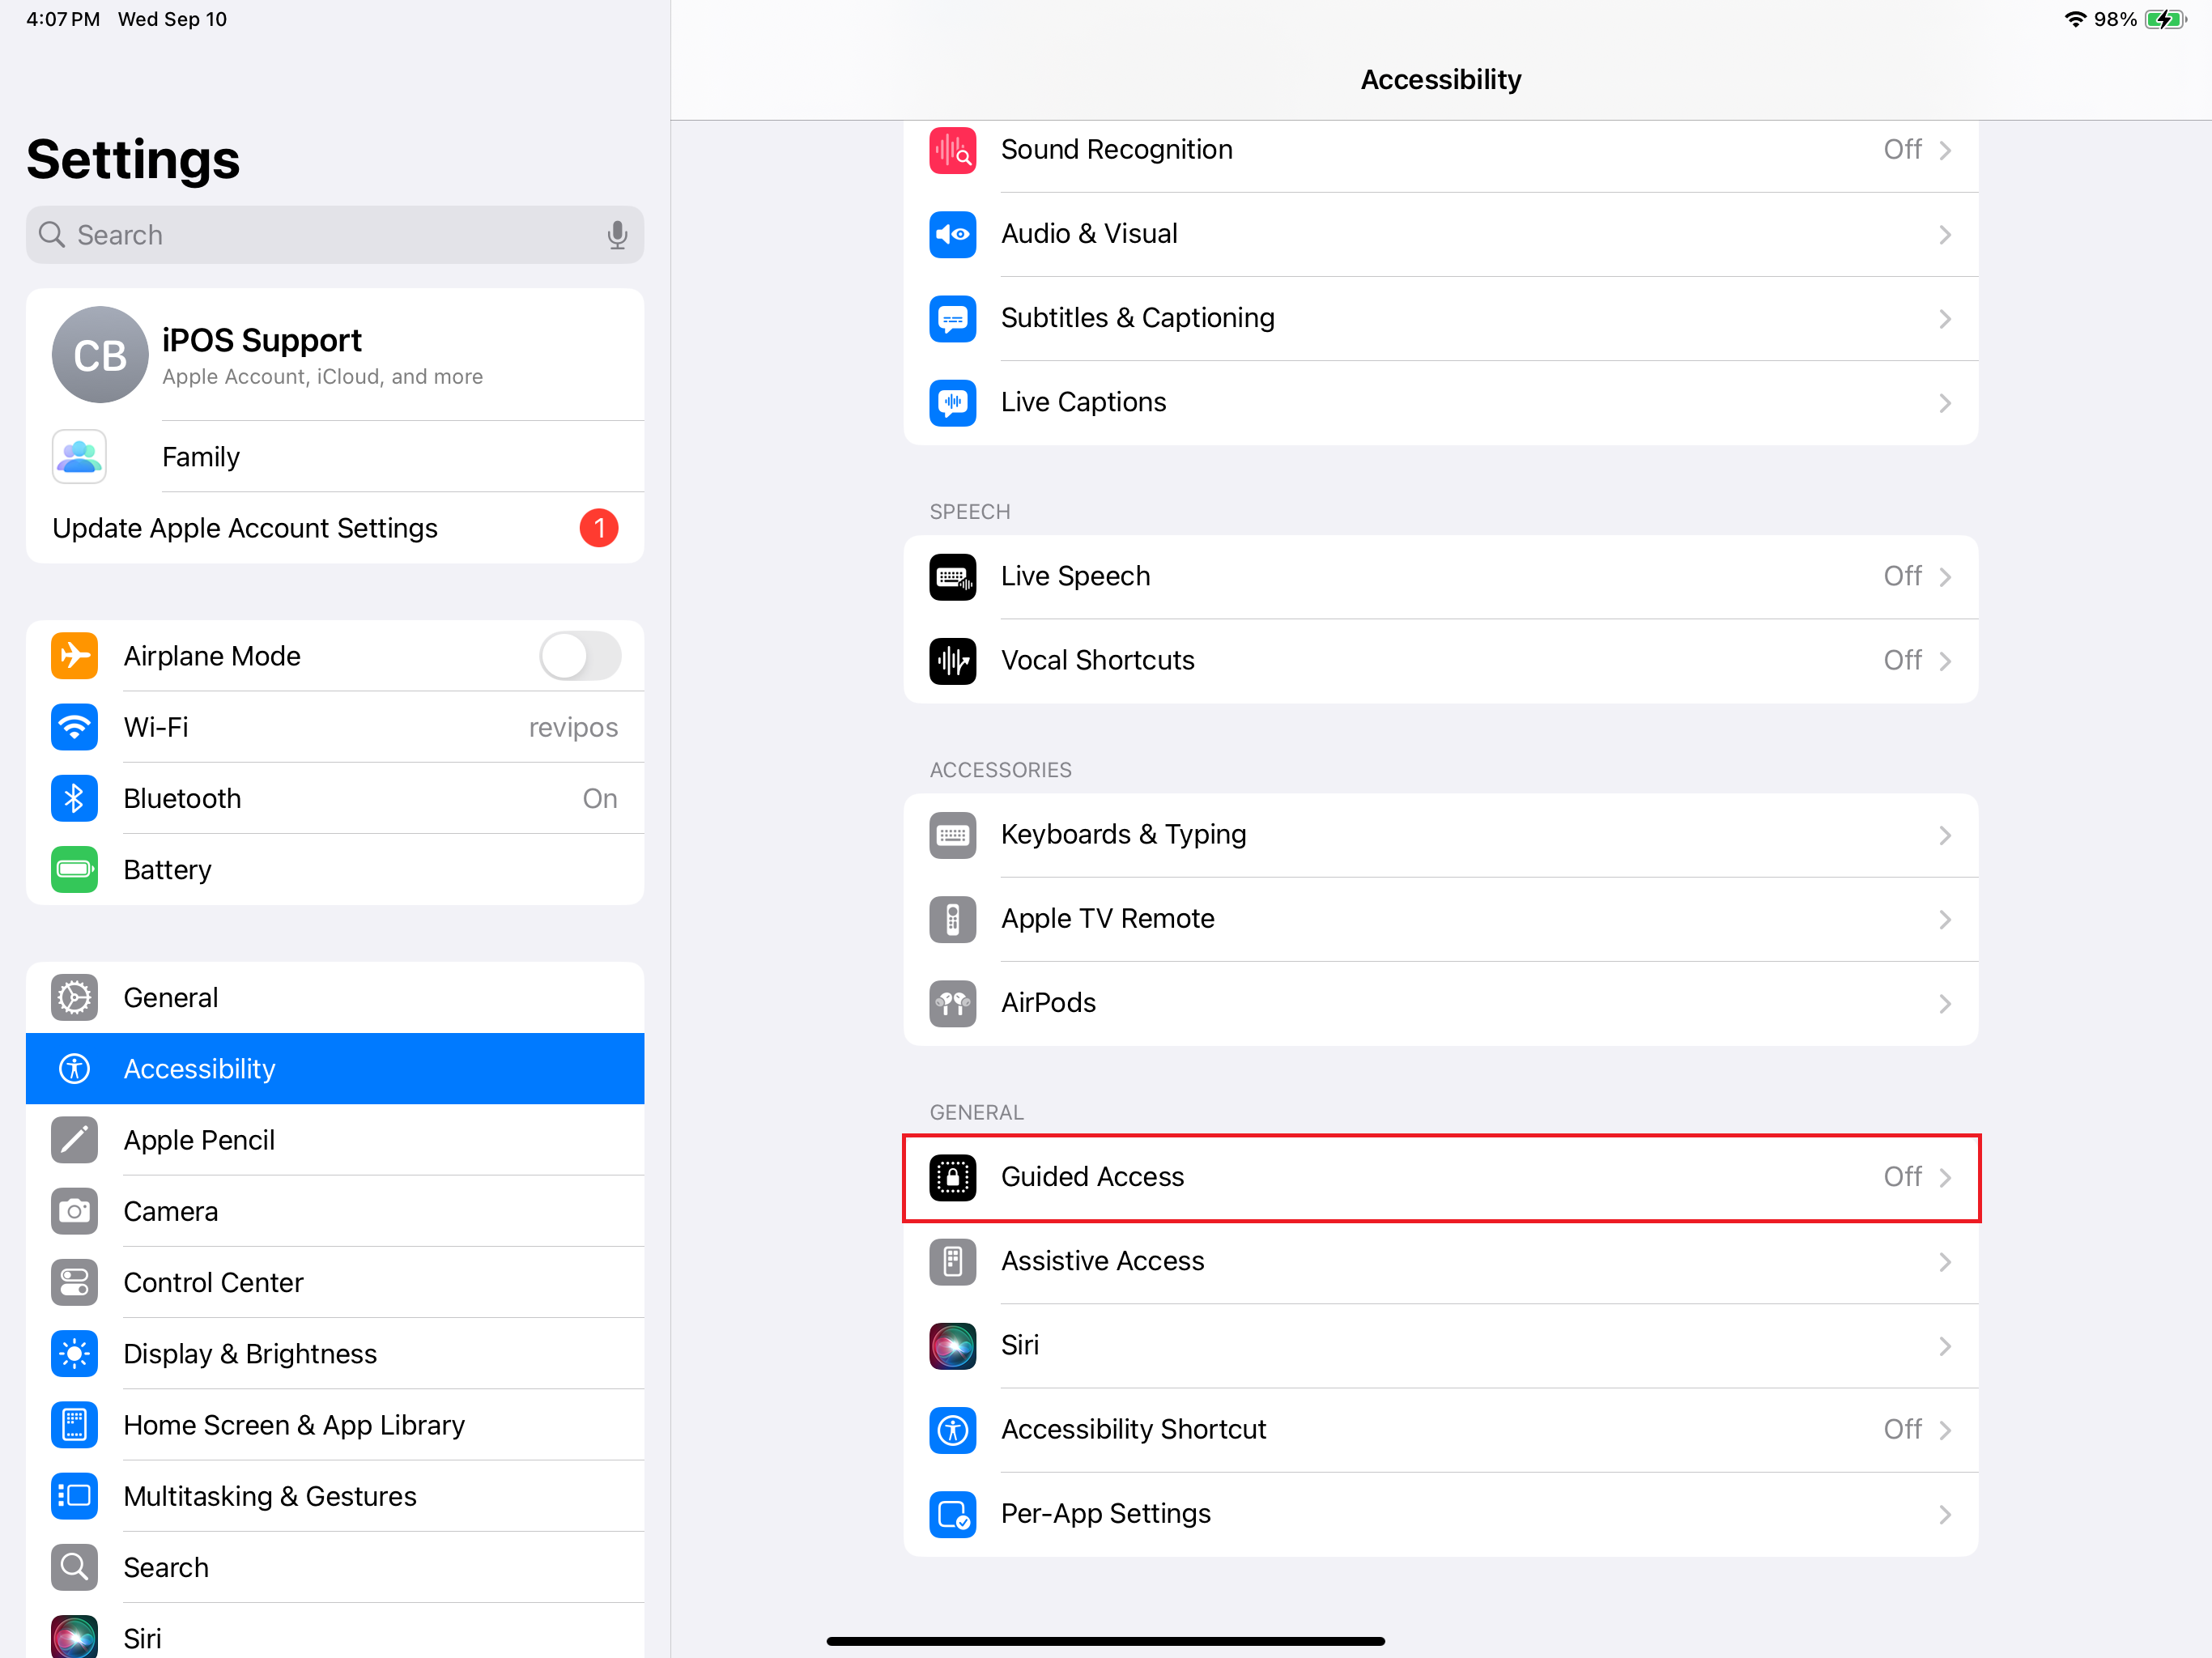Open Live Speech via its chevron
2212x1658 pixels.
point(1945,577)
